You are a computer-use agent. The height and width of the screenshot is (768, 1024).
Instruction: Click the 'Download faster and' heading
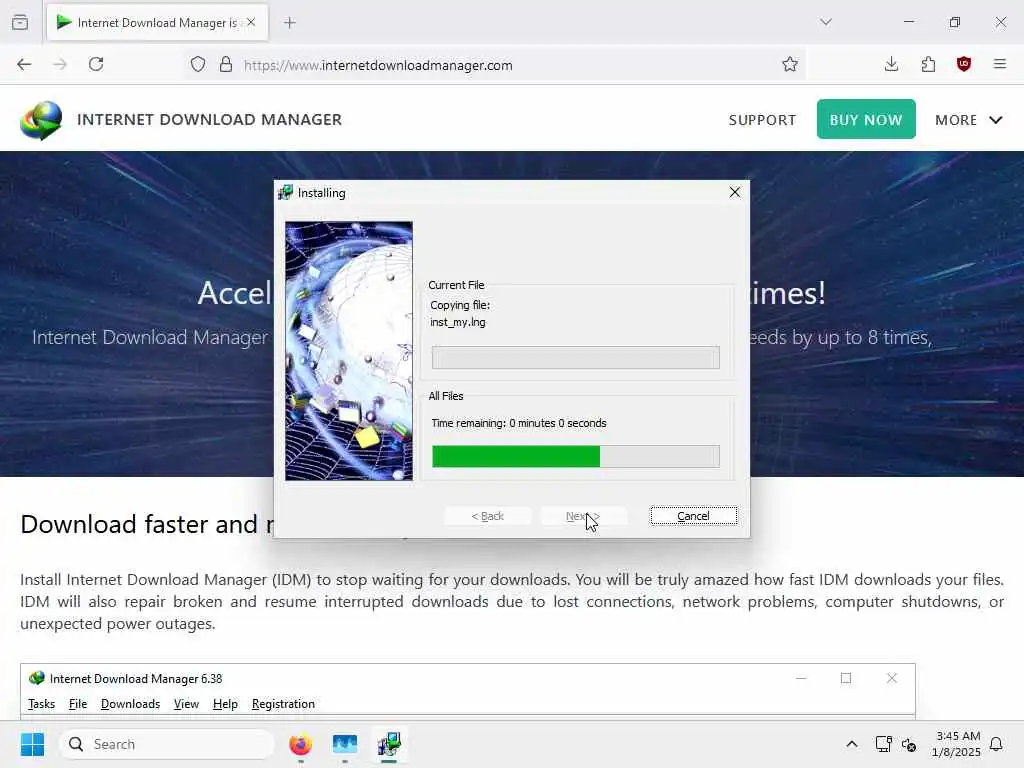click(146, 524)
